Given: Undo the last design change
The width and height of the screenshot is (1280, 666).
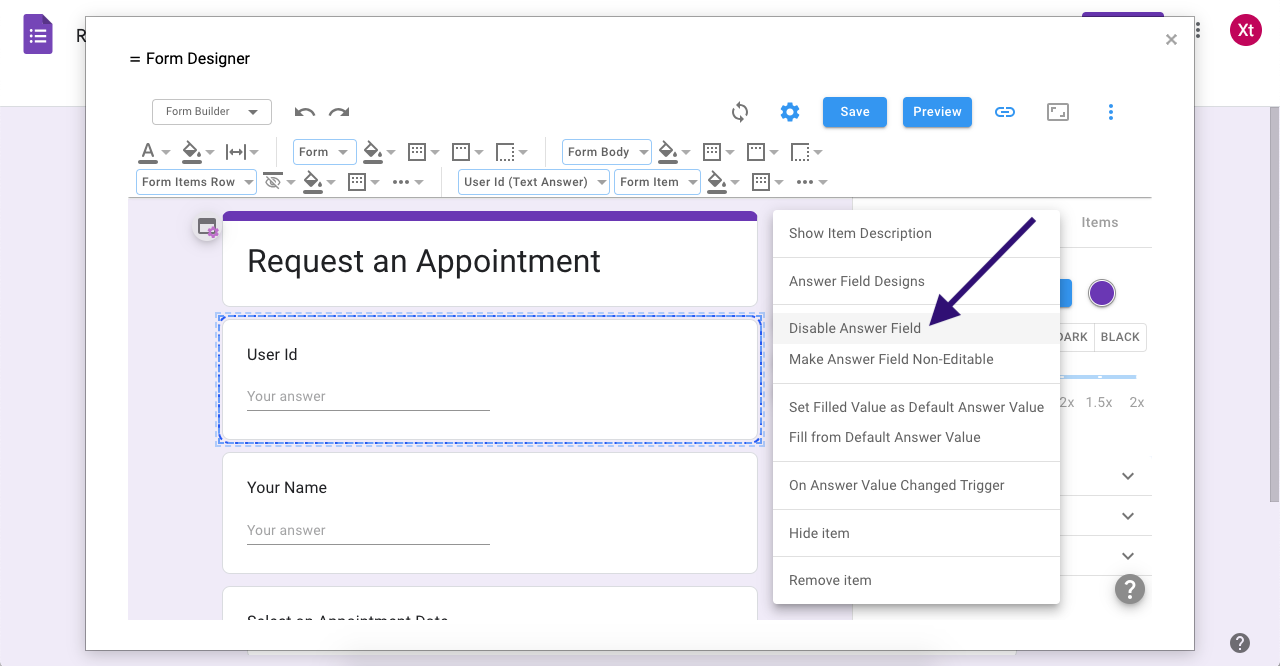Looking at the screenshot, I should click(305, 112).
